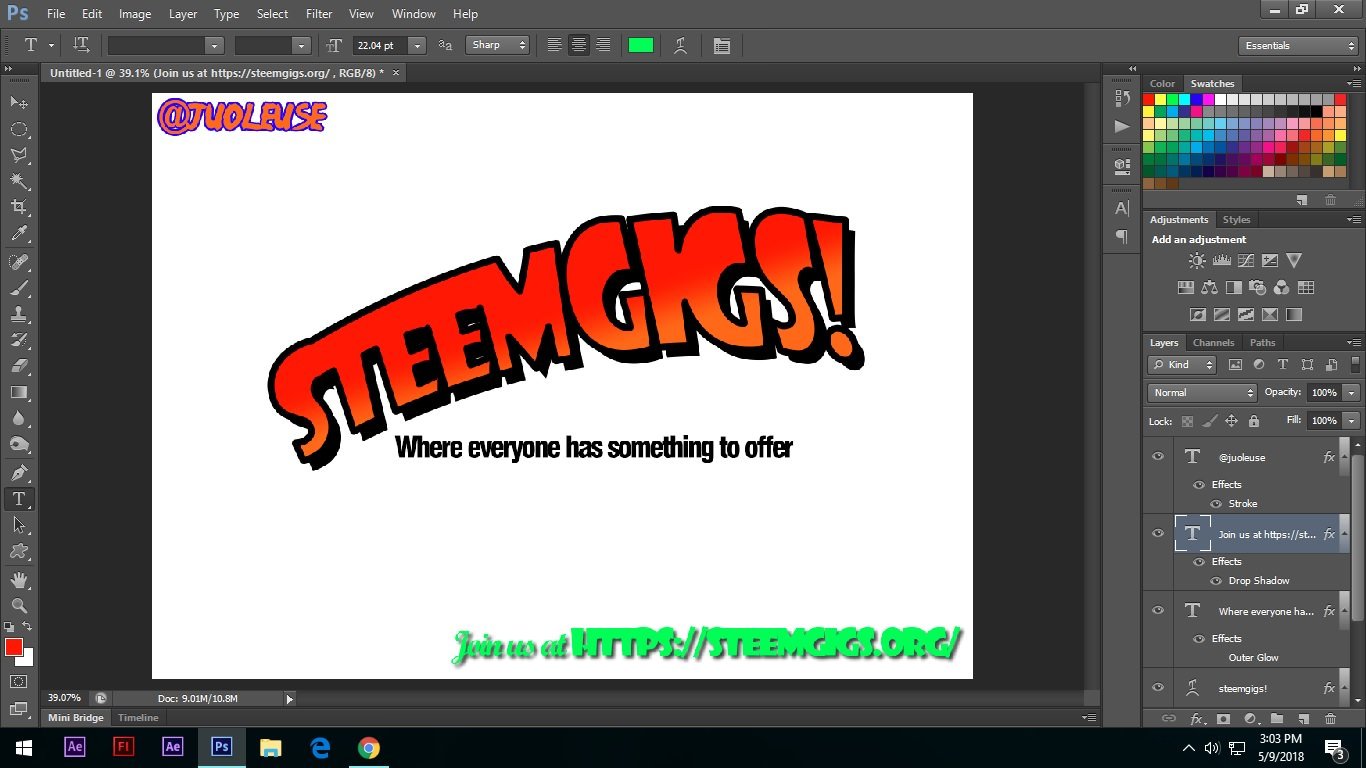Select the Brush tool
The width and height of the screenshot is (1366, 768).
pos(19,288)
